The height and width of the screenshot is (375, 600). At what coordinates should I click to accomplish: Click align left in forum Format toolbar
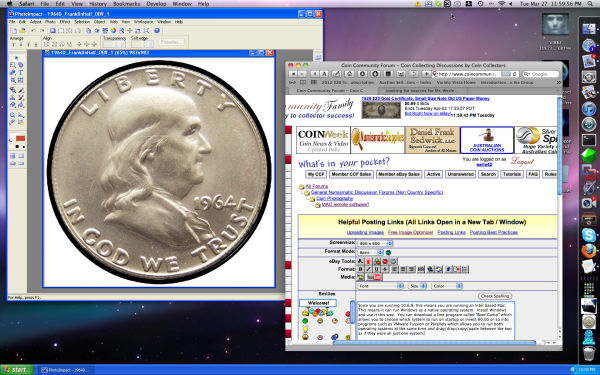coord(395,269)
